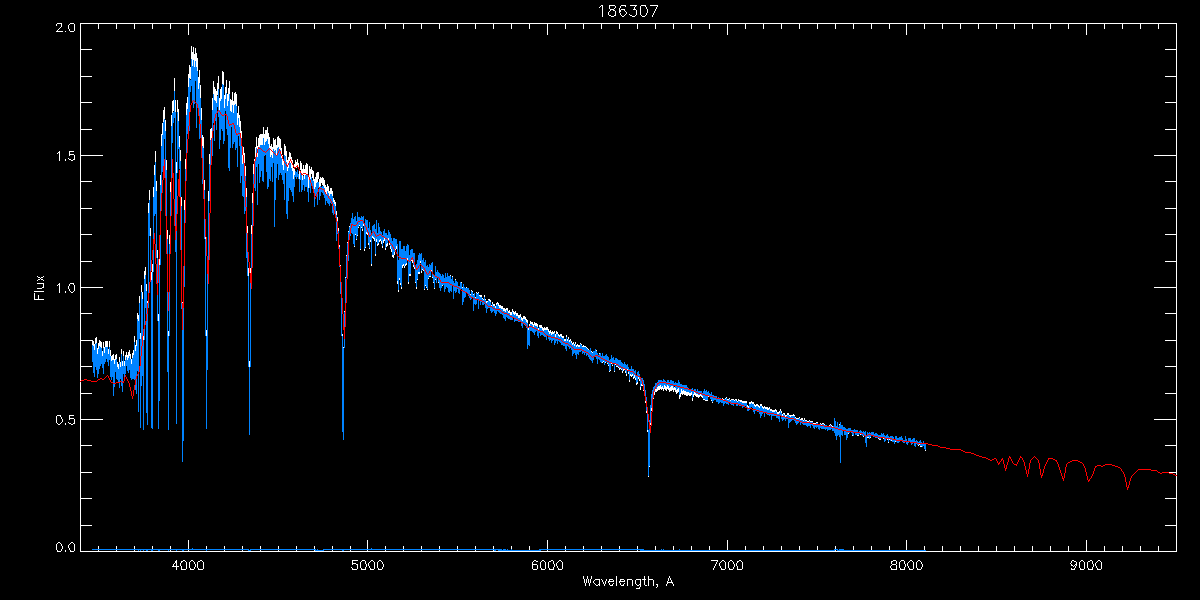Image resolution: width=1200 pixels, height=600 pixels.
Task: Click the 8000 x-axis tick label
Action: pos(906,564)
